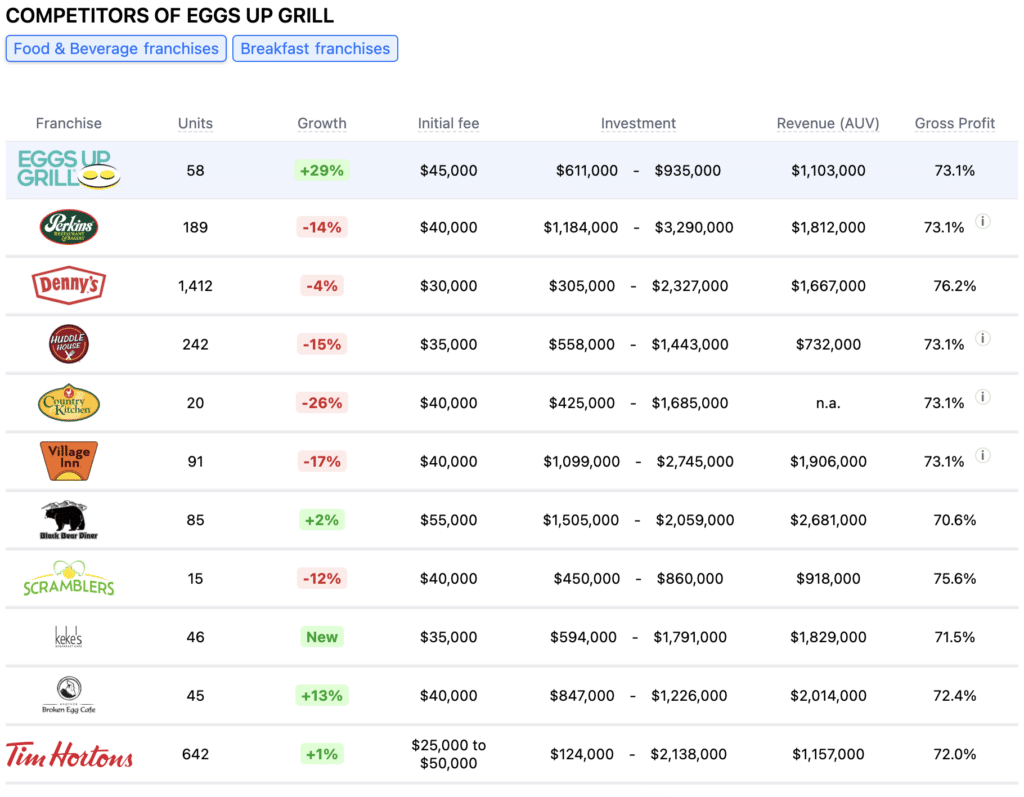1024x797 pixels.
Task: Open Food & Beverage franchises tag
Action: point(116,49)
